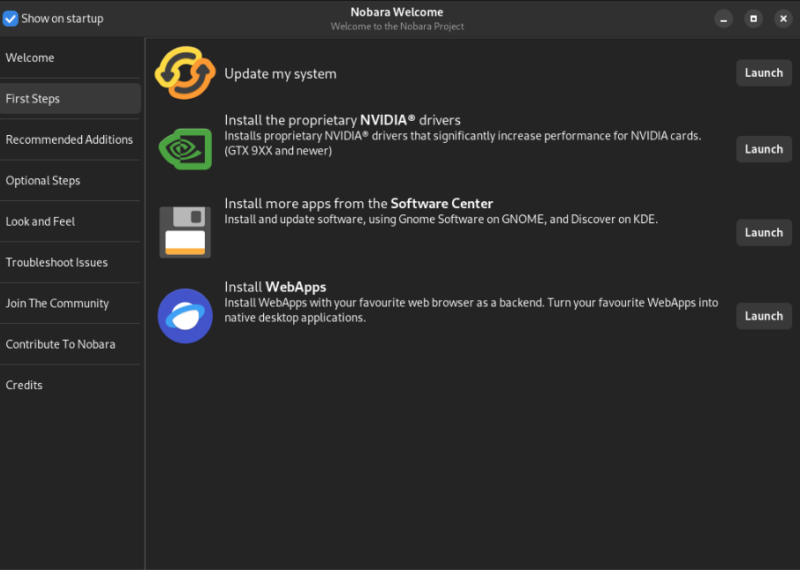Click 'Install the proprietary NVIDIA drivers' heading

(x=342, y=120)
